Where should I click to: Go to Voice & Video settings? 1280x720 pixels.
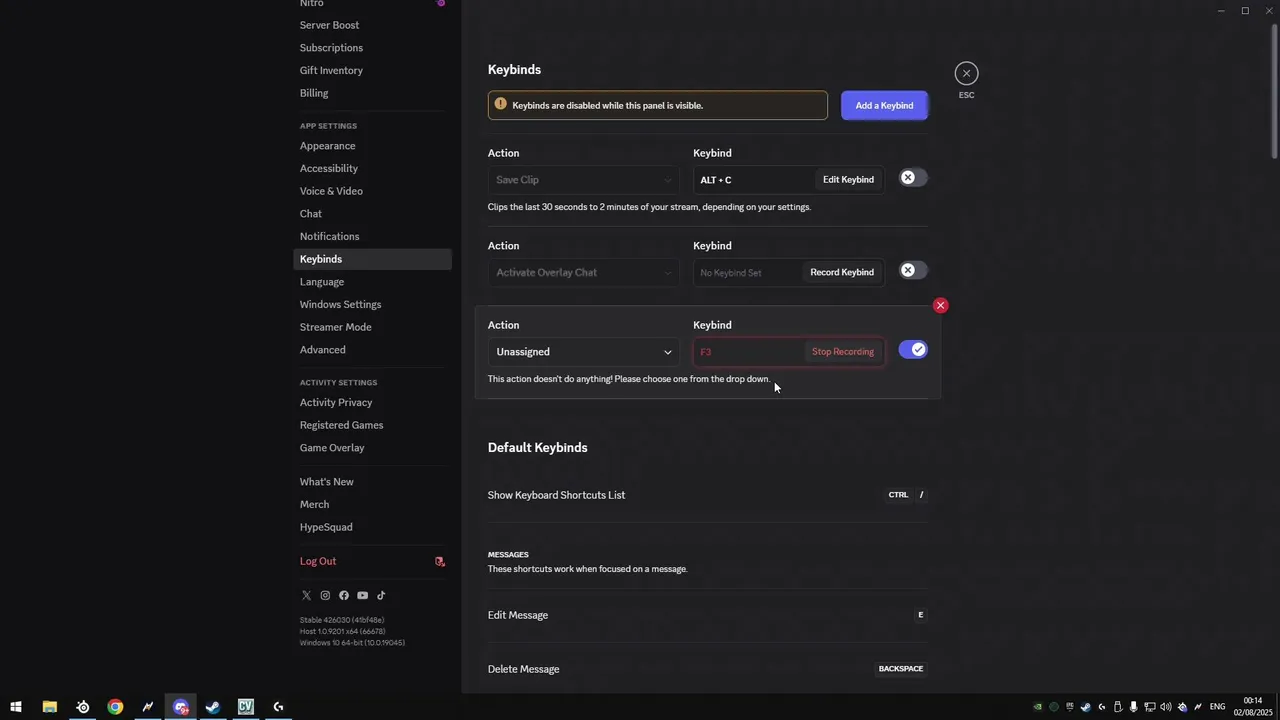pyautogui.click(x=331, y=191)
